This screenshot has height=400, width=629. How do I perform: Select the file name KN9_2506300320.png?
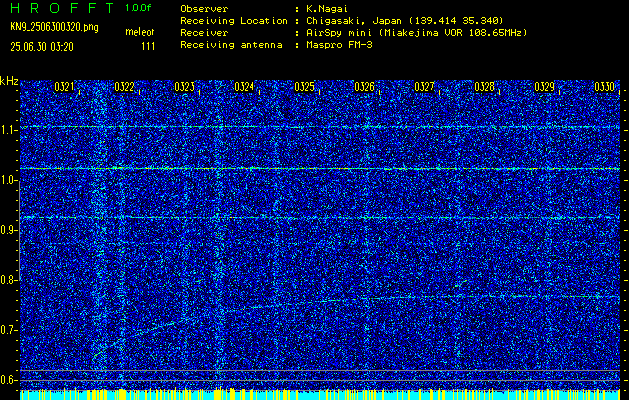pos(54,27)
